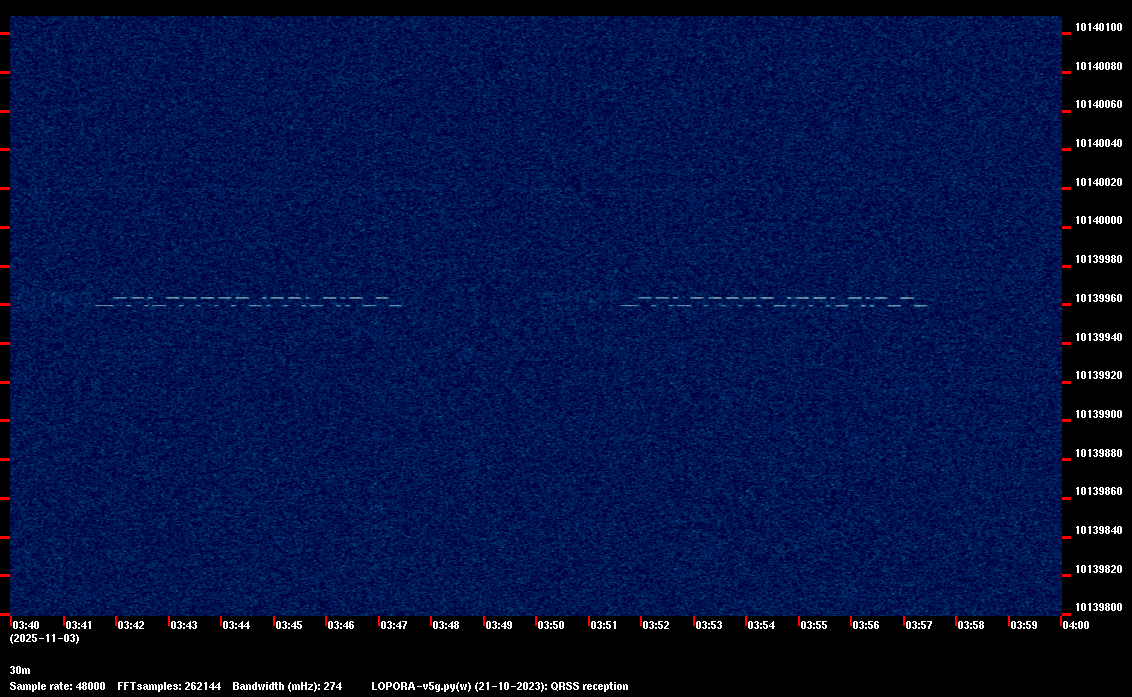Screen dimensions: 1132x697
Task: Click the LOPORA-v5g.py(w) QRSS reception text
Action: [500, 686]
